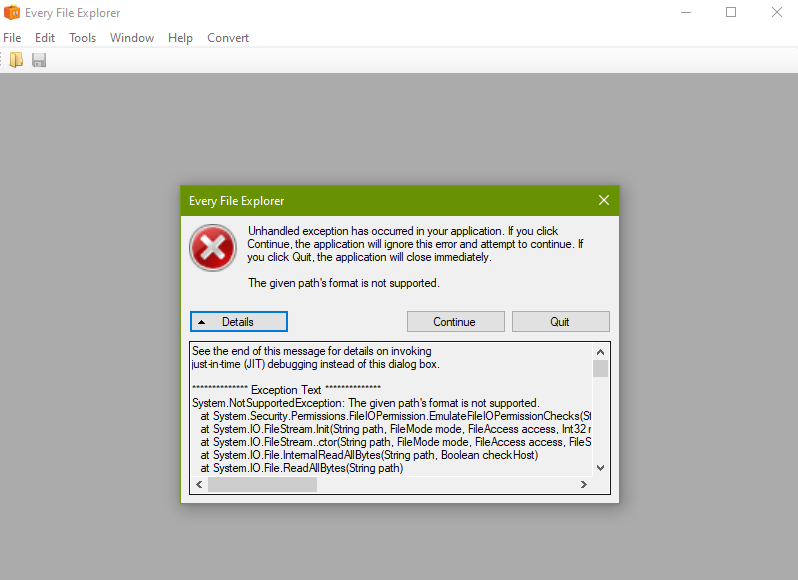Open the Edit menu
The image size is (798, 580).
[45, 38]
